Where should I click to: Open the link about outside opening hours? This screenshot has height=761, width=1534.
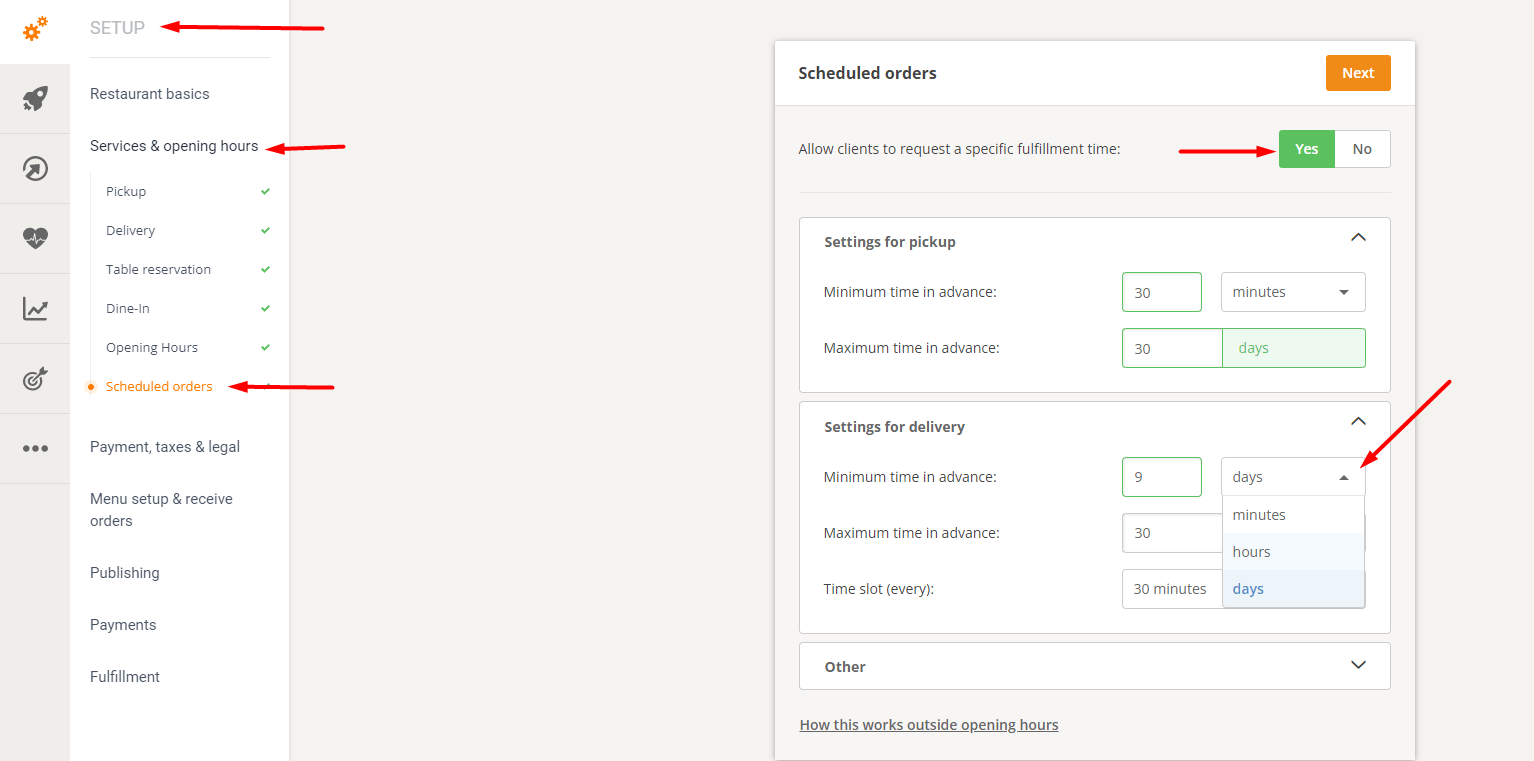tap(928, 724)
